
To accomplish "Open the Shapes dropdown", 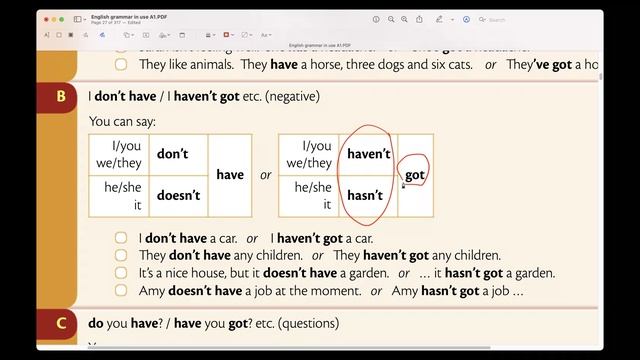I will click(x=128, y=35).
